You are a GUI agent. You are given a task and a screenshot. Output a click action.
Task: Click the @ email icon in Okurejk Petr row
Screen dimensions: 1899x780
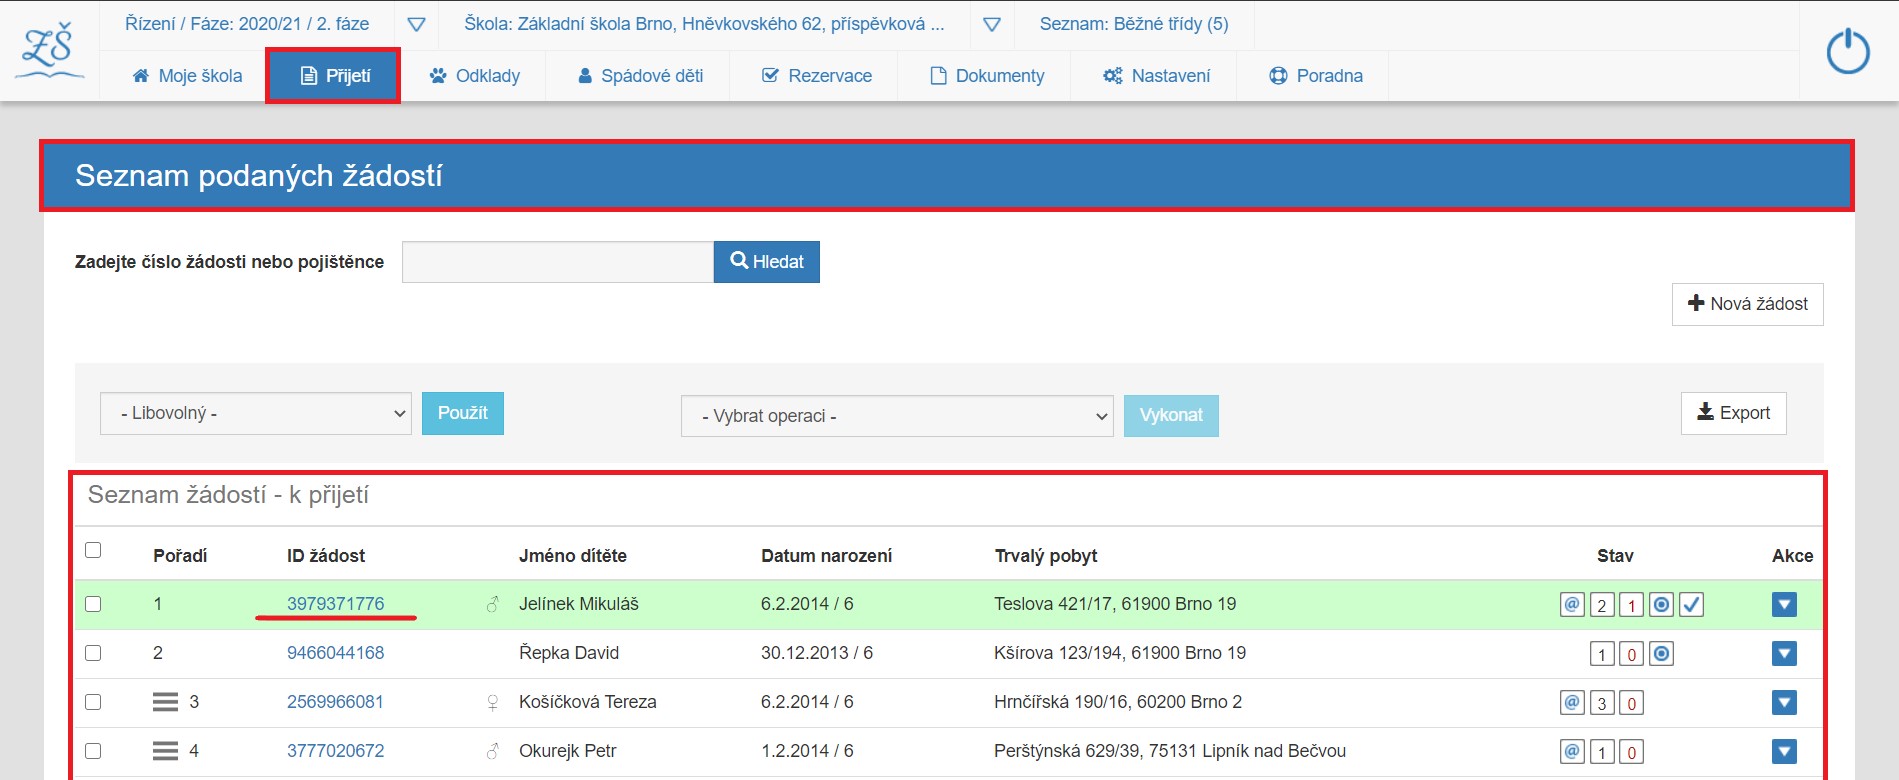tap(1572, 751)
